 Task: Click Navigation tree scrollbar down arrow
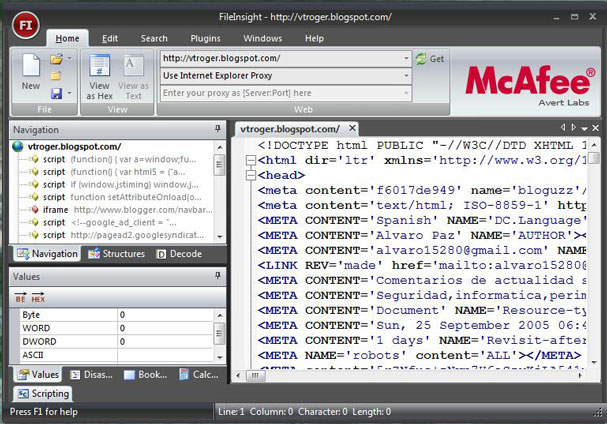click(219, 237)
